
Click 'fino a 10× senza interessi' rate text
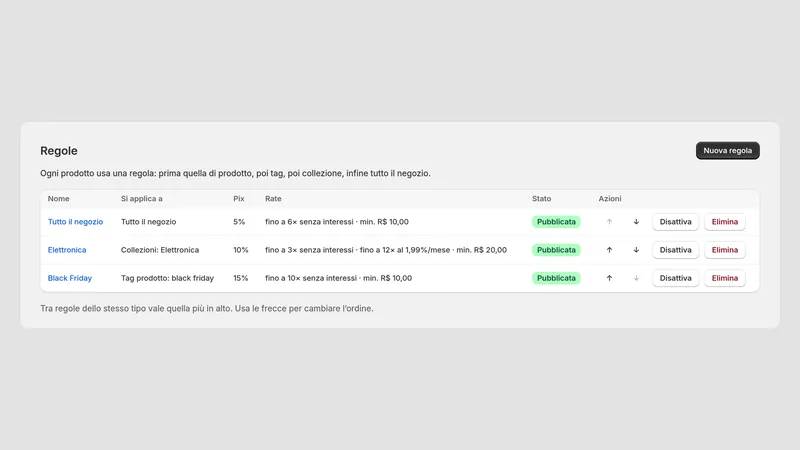pos(311,278)
